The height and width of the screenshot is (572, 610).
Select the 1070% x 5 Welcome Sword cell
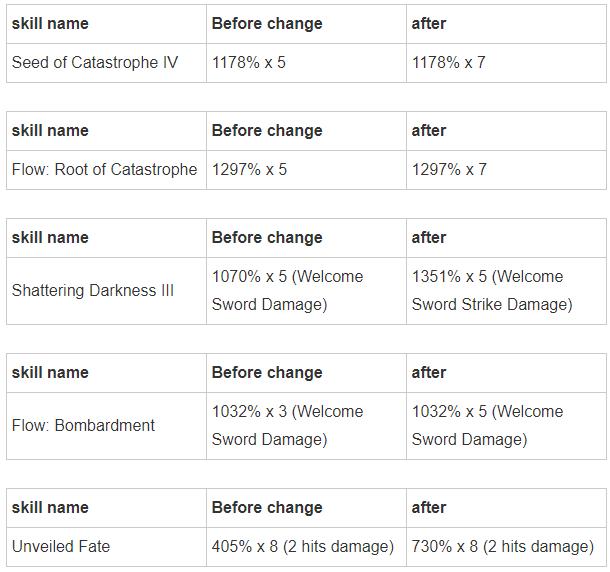pos(288,290)
